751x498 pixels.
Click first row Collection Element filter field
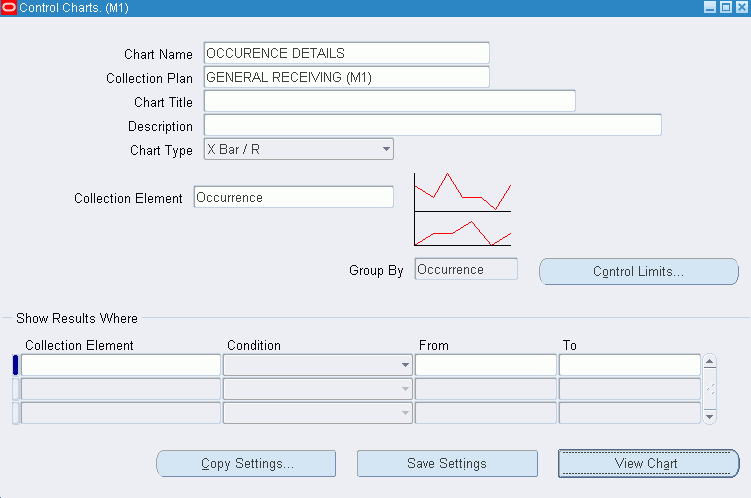[x=121, y=365]
